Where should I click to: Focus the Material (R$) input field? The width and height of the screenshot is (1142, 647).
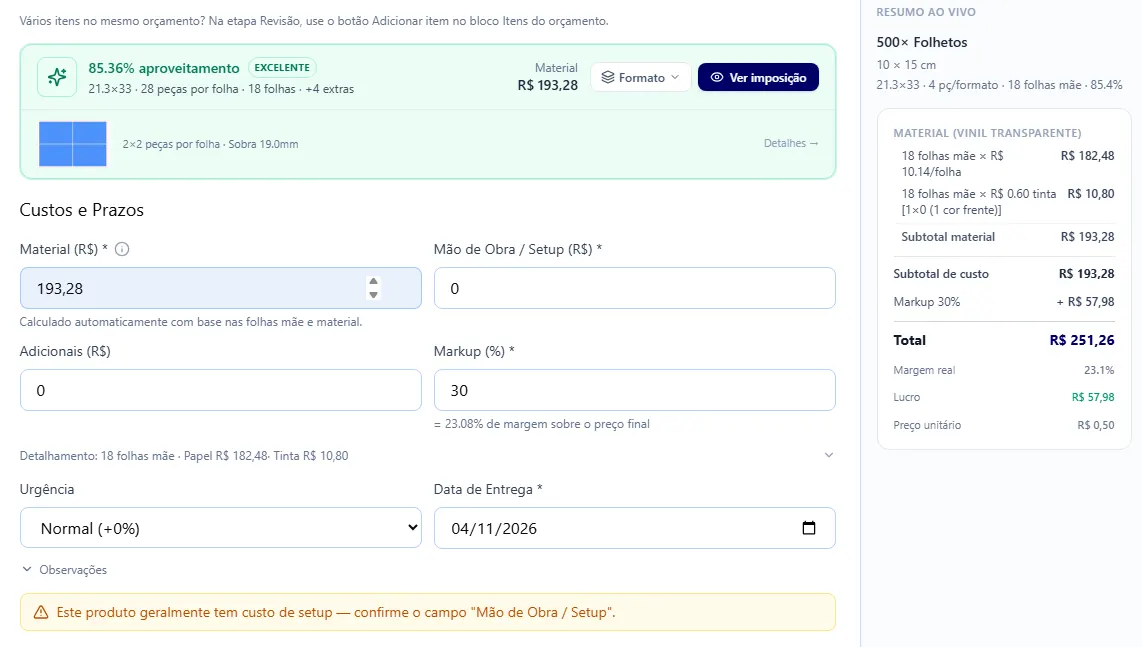coord(221,288)
